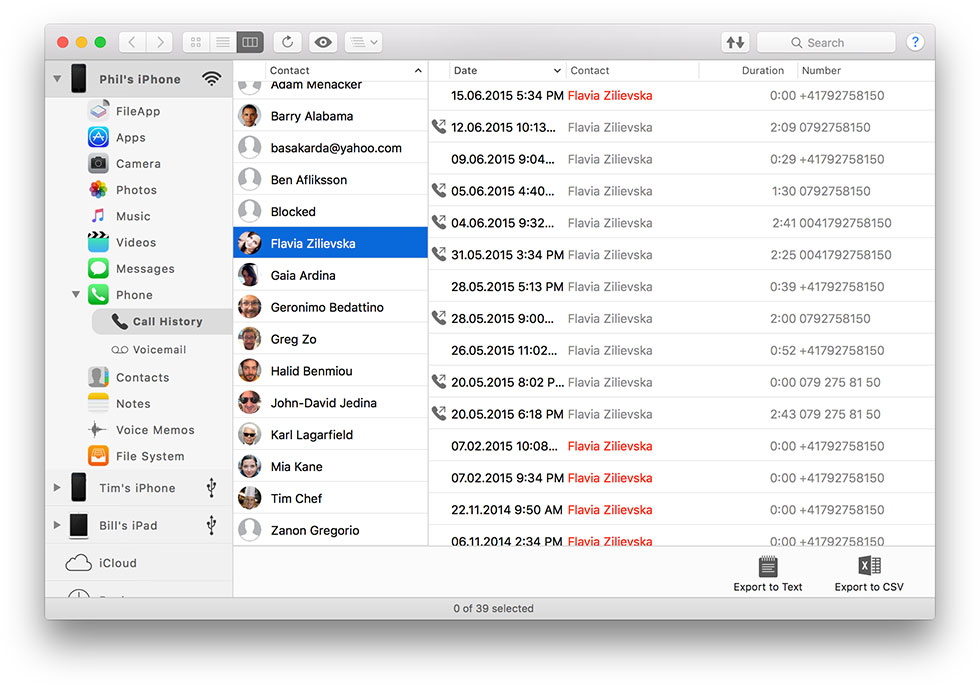Open FileApp in the sidebar
Image resolution: width=980 pixels, height=689 pixels.
pyautogui.click(x=137, y=111)
